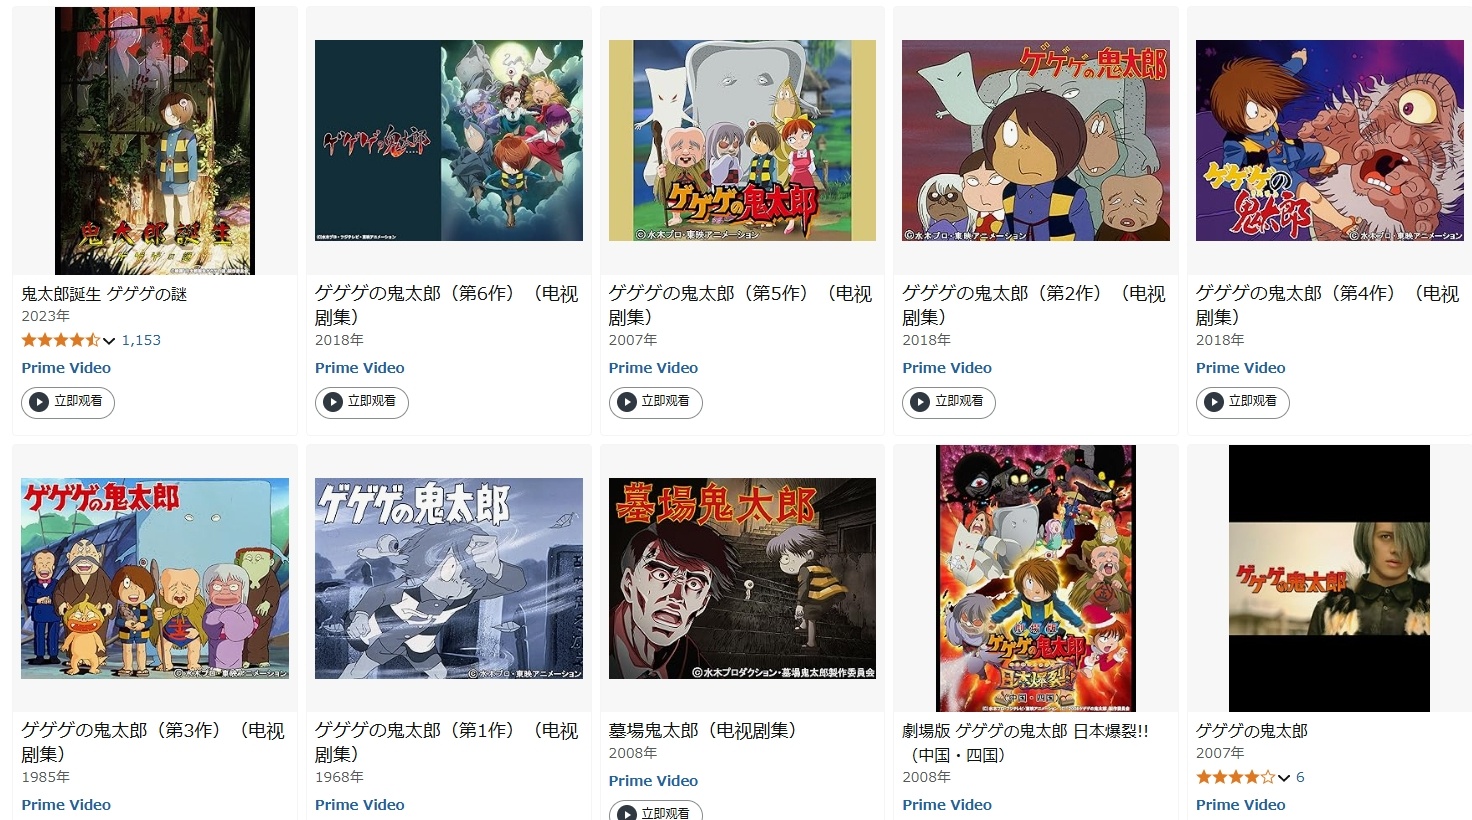Click play icon for ゲゲゲの鬼太郎 第6作
The height and width of the screenshot is (820, 1472).
[333, 402]
